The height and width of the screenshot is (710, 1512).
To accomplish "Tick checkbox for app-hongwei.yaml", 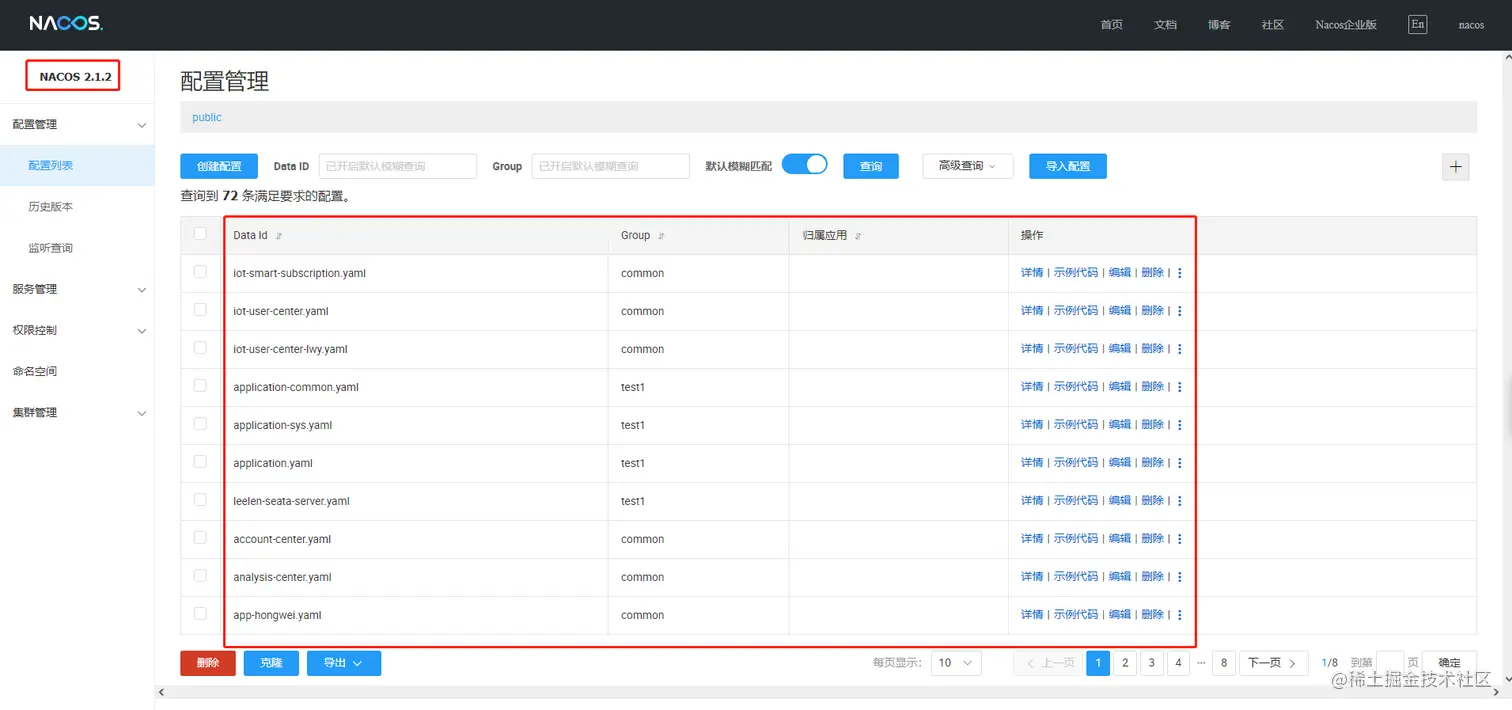I will click(x=200, y=613).
